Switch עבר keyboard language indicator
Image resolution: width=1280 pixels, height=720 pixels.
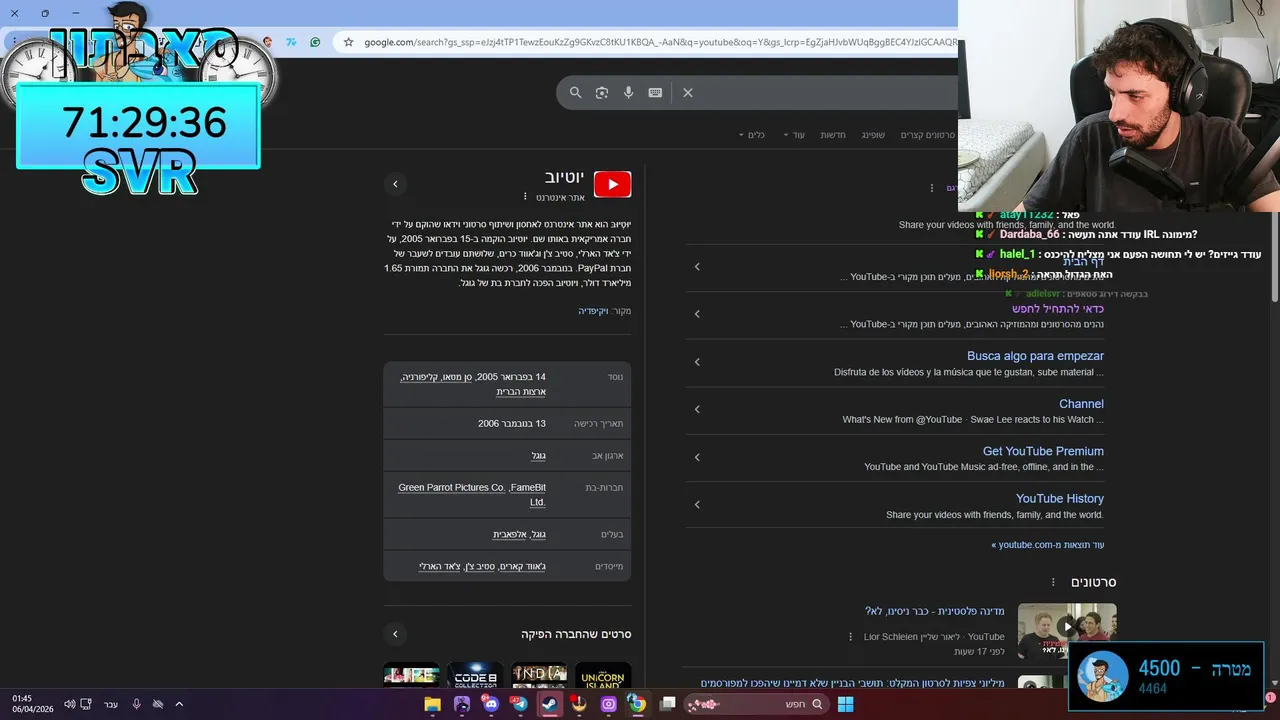pos(111,704)
